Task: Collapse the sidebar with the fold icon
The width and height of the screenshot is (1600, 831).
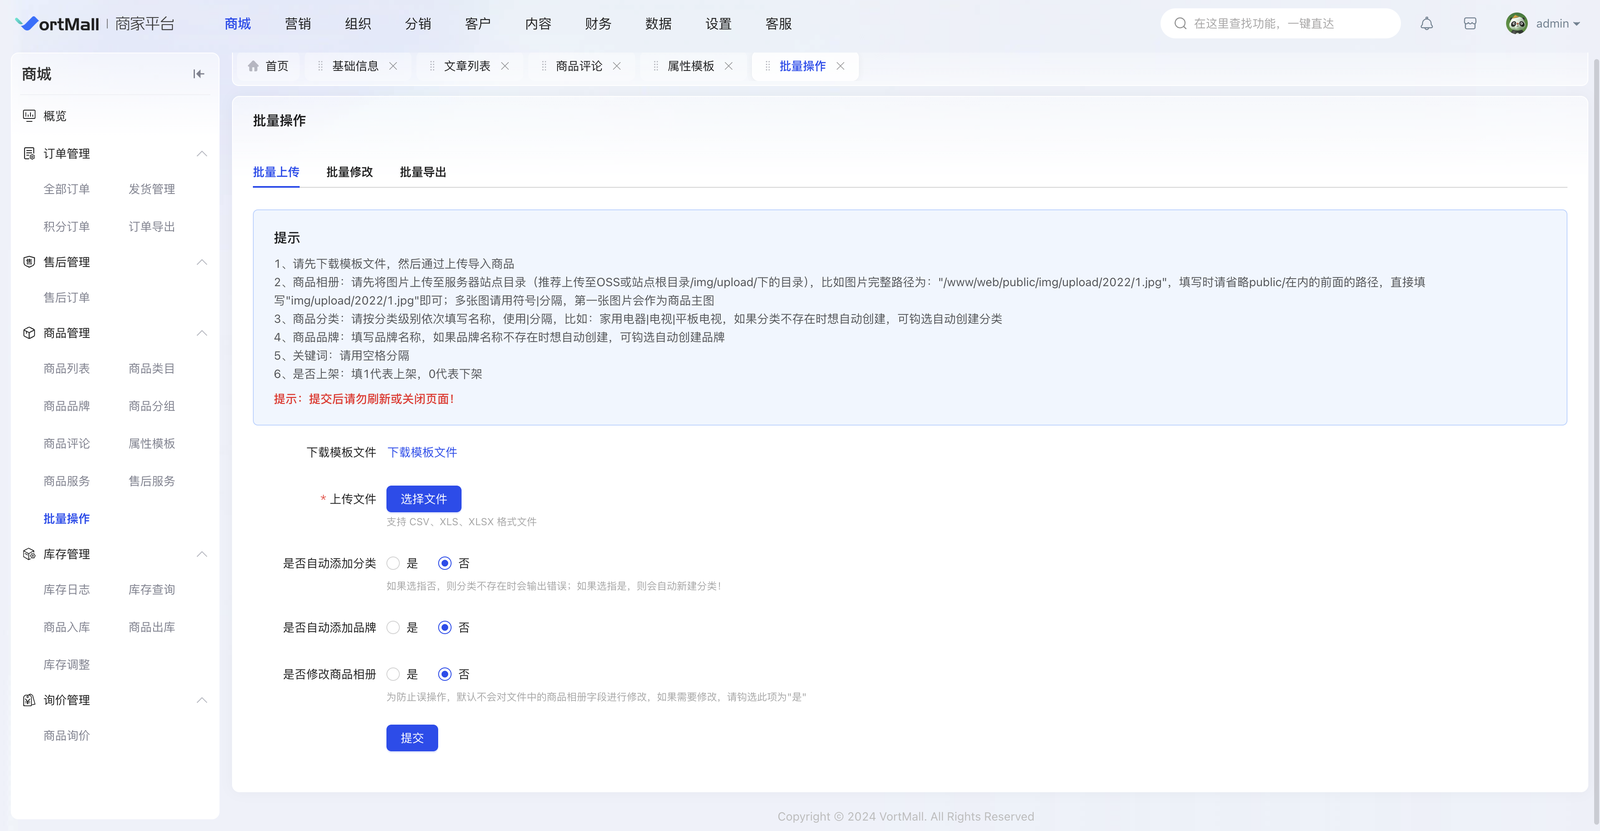Action: point(198,74)
